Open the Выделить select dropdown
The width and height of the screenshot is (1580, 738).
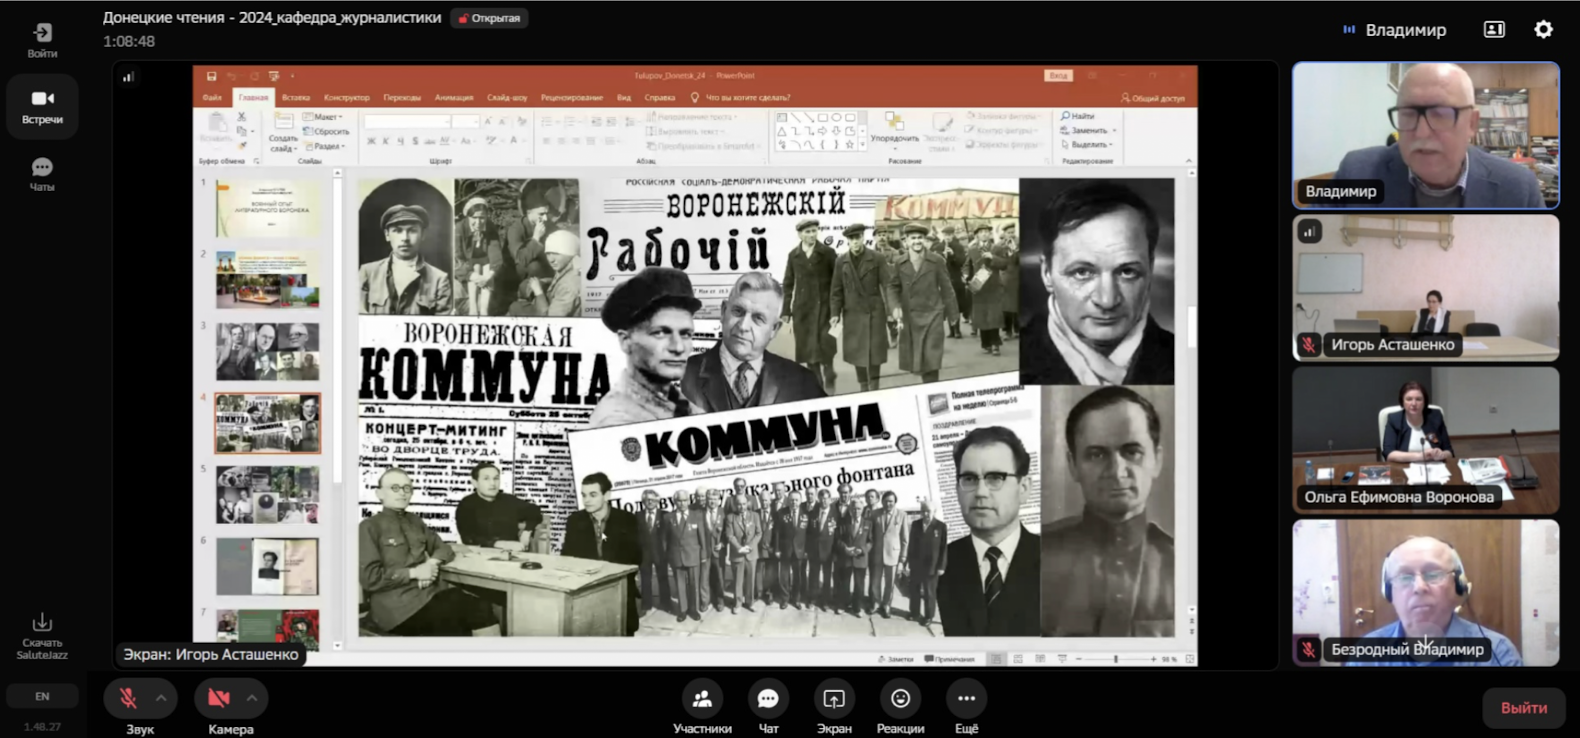coord(1088,144)
